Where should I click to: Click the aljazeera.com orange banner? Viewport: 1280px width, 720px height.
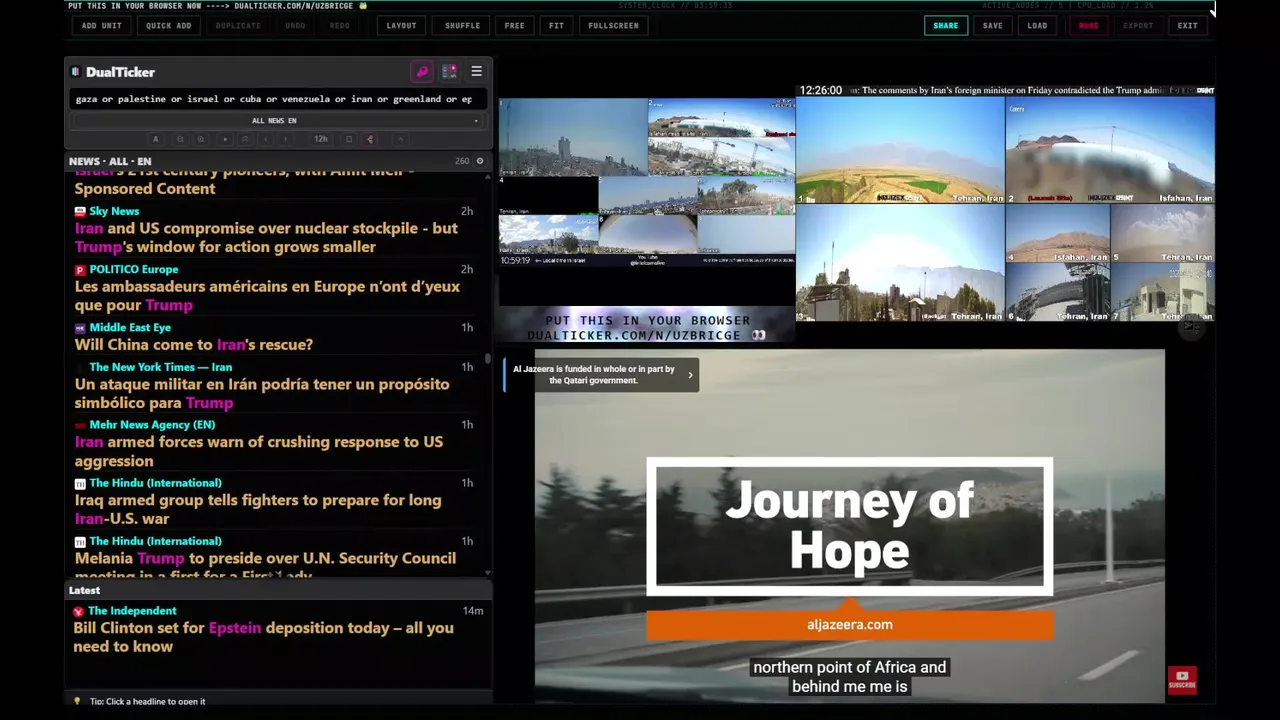click(849, 625)
